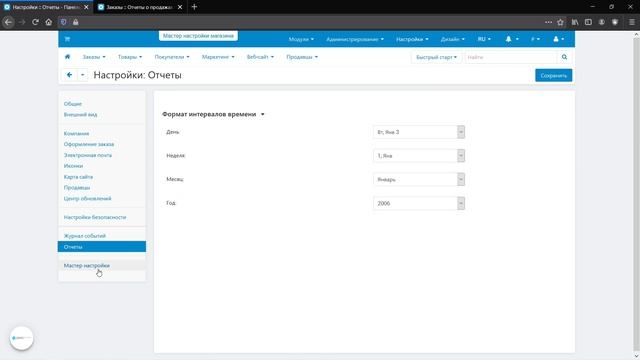Image resolution: width=640 pixels, height=360 pixels.
Task: Click the Найти search input field
Action: [511, 57]
